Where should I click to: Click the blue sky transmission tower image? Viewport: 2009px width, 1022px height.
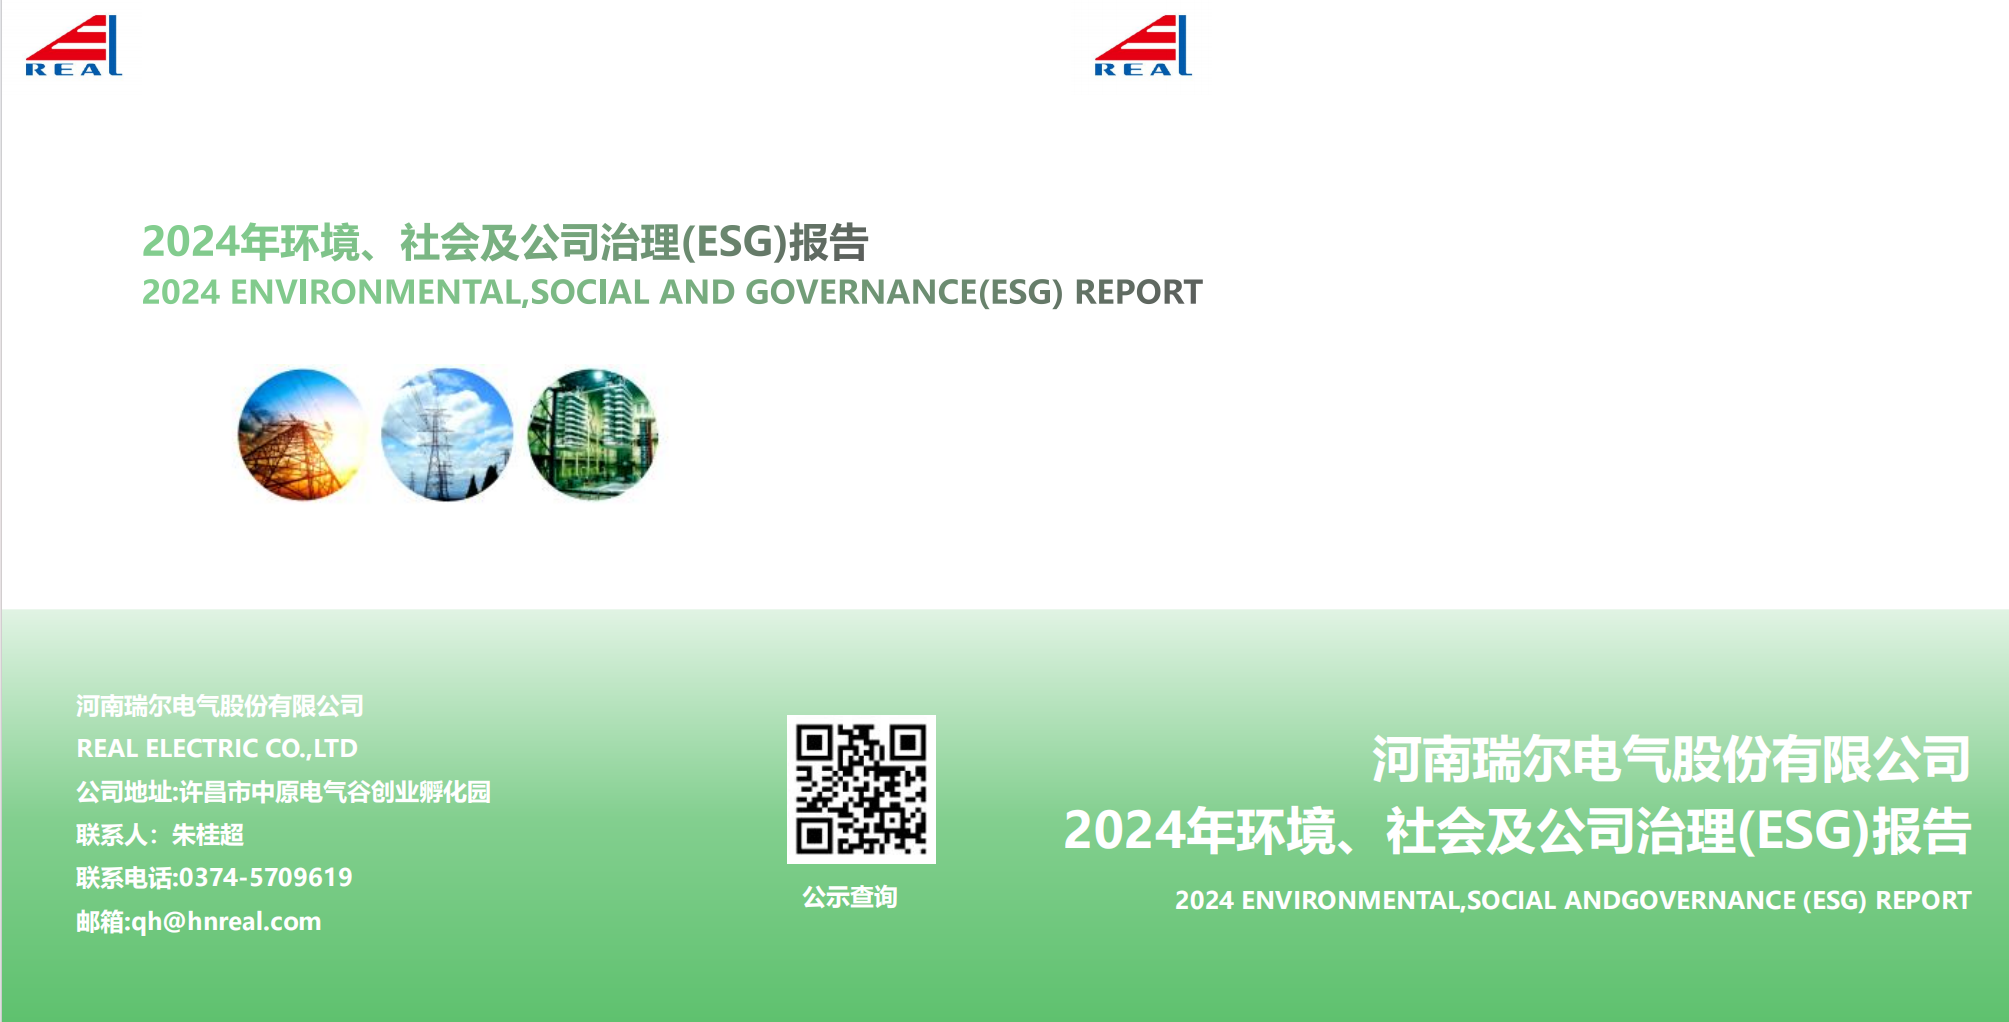coord(447,435)
